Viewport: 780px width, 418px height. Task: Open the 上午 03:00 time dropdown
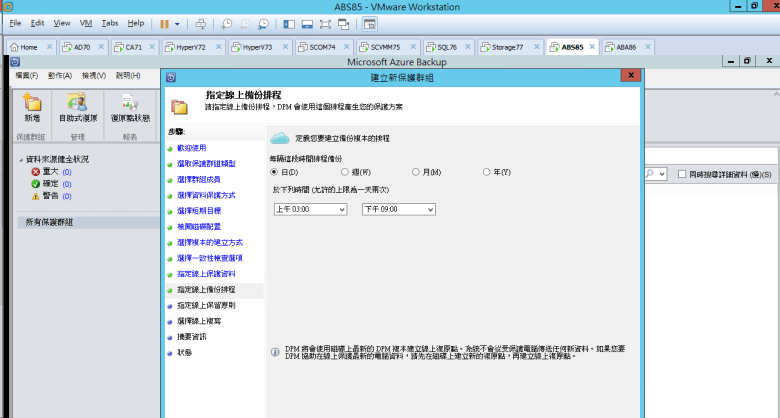(310, 209)
